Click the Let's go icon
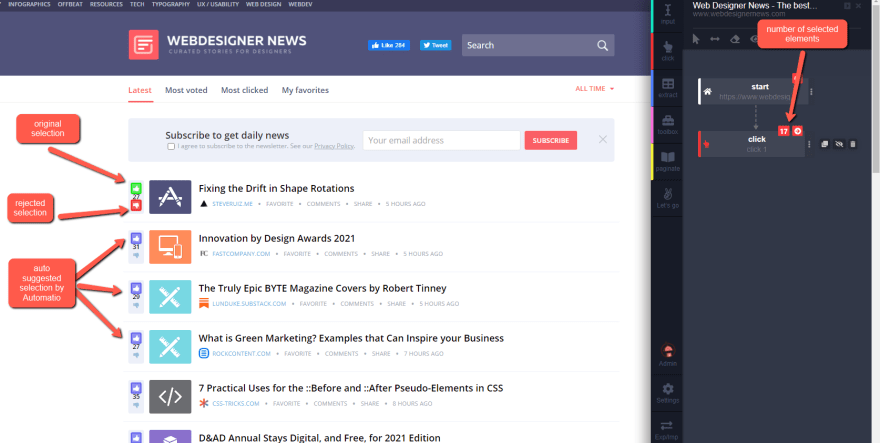 (x=667, y=198)
